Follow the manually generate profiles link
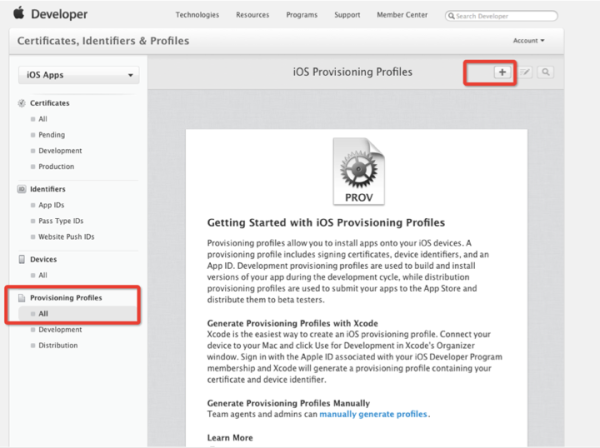600x448 pixels. tap(373, 414)
